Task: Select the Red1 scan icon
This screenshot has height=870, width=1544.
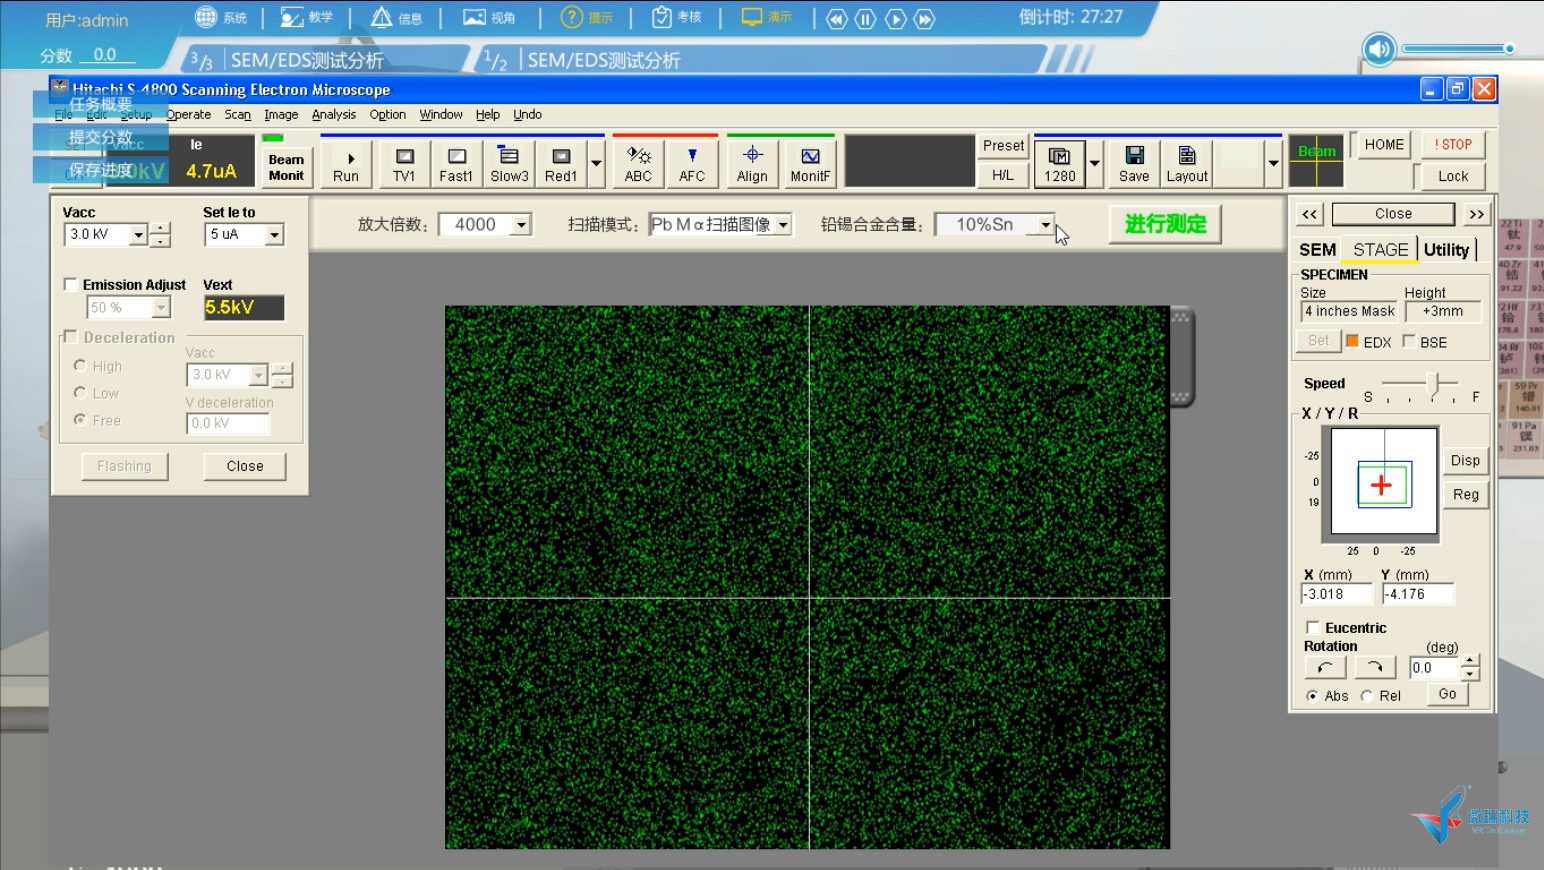Action: (561, 165)
